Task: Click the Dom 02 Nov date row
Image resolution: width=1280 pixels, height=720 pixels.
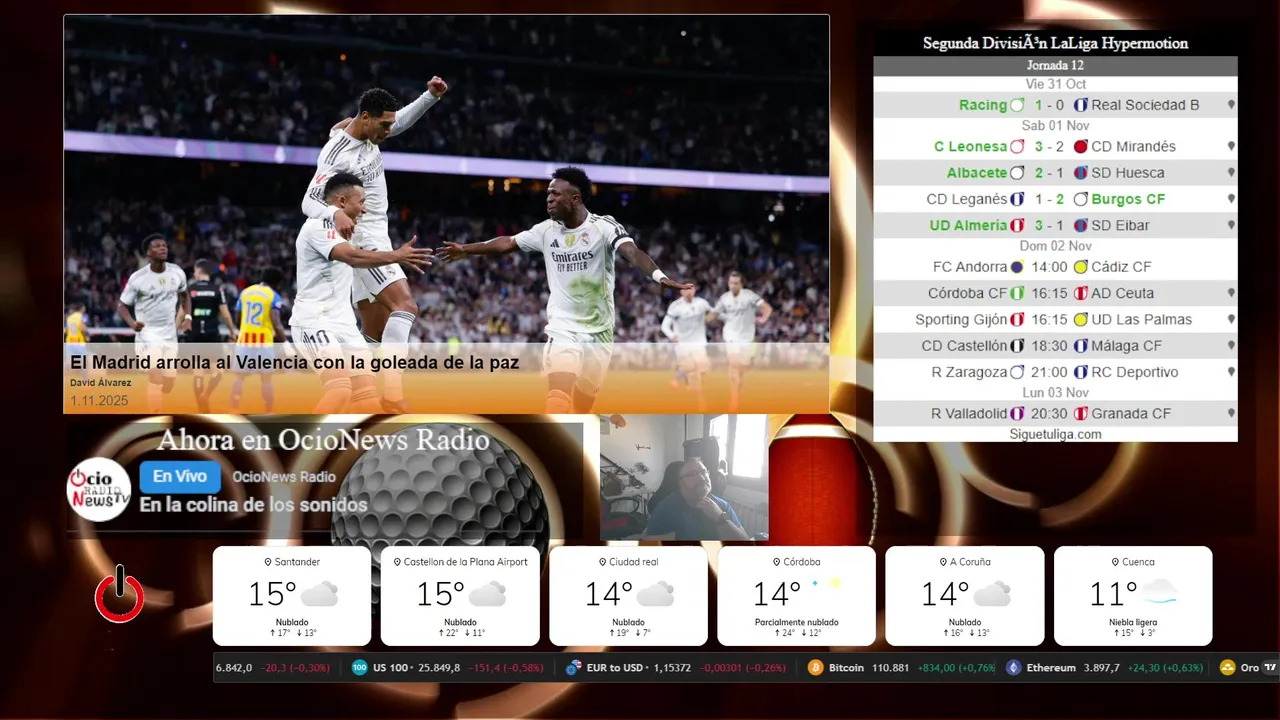Action: pyautogui.click(x=1055, y=246)
